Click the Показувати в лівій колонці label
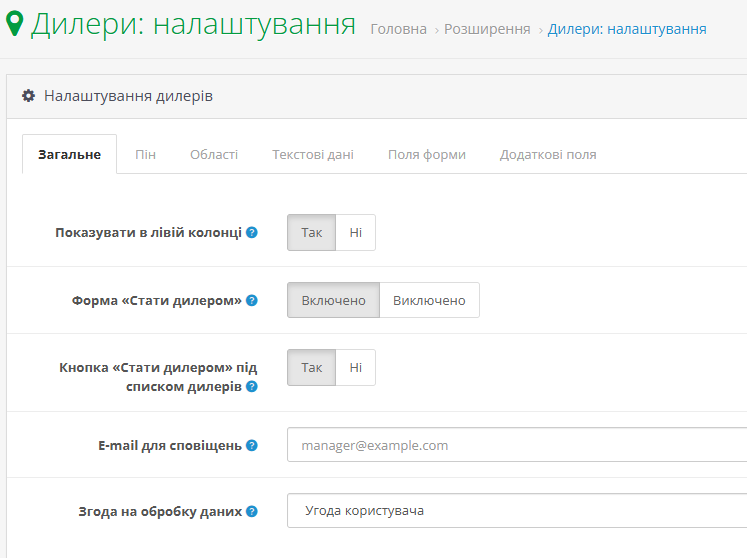This screenshot has height=558, width=747. click(149, 233)
